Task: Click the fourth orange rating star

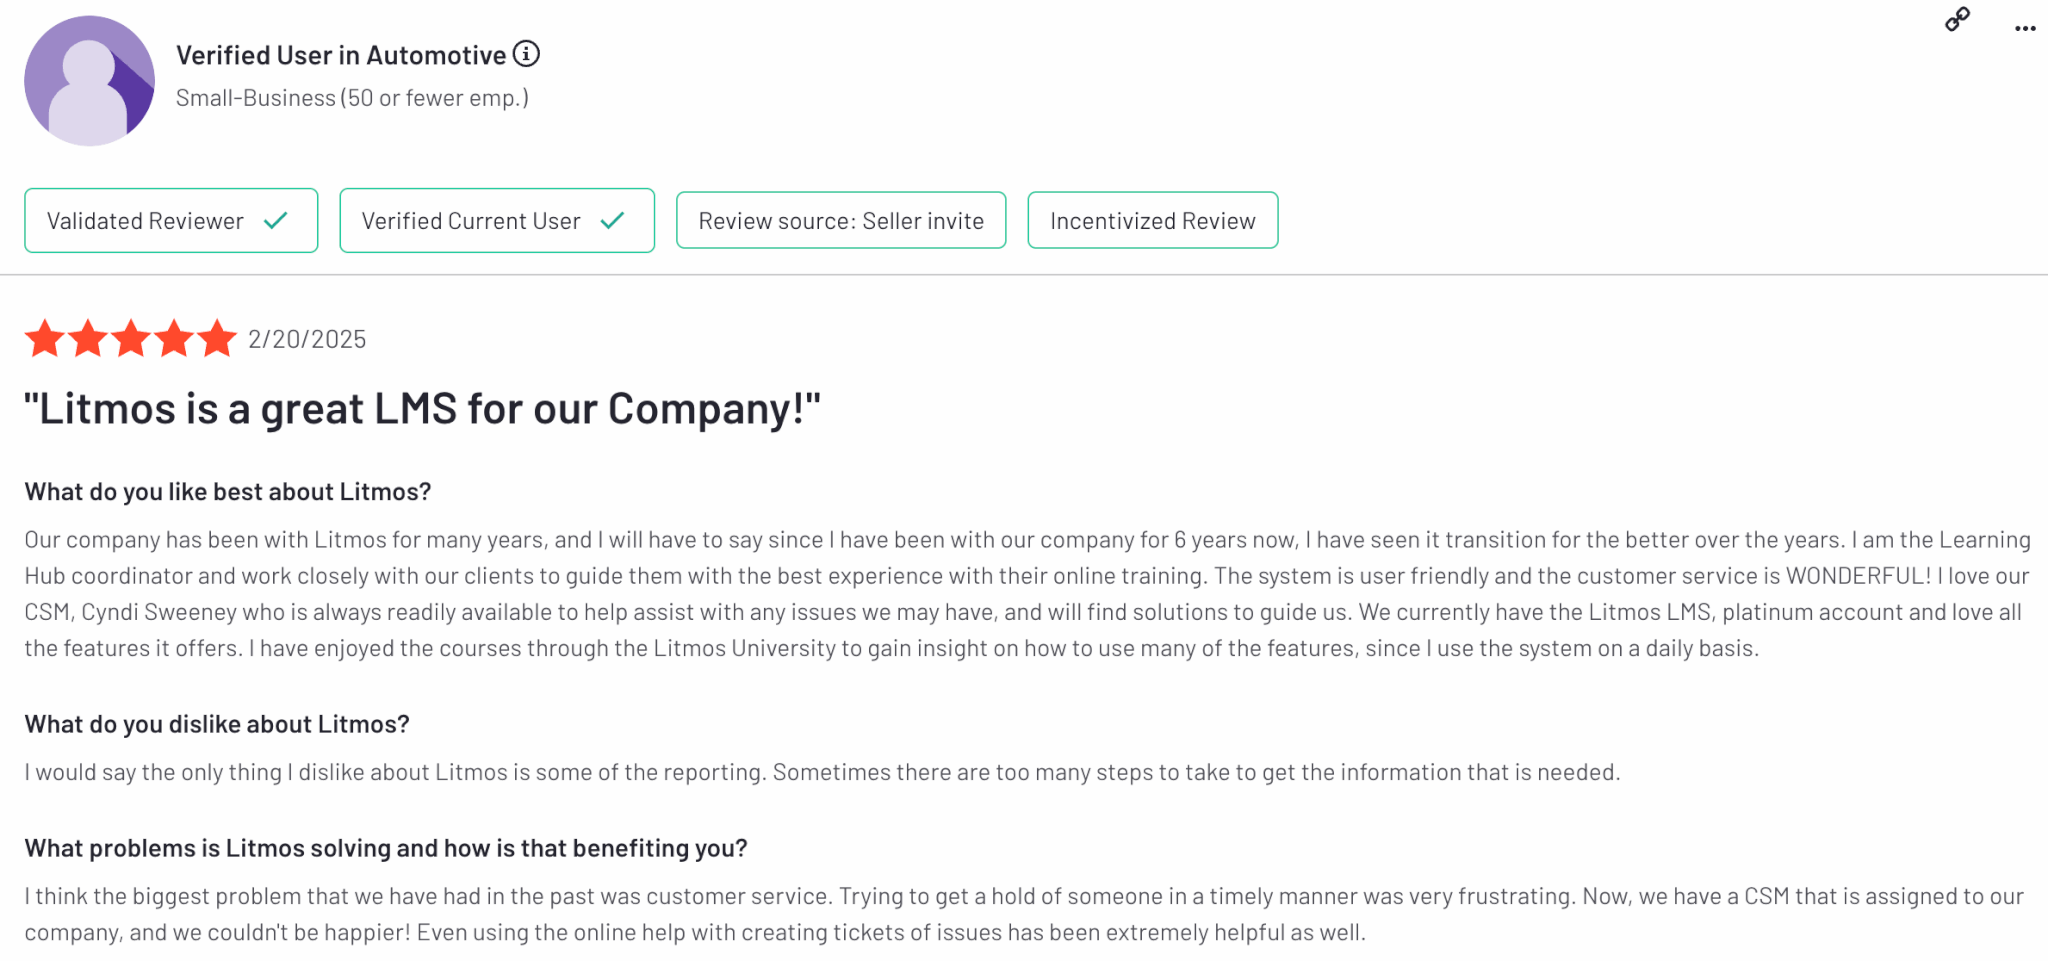Action: tap(174, 339)
